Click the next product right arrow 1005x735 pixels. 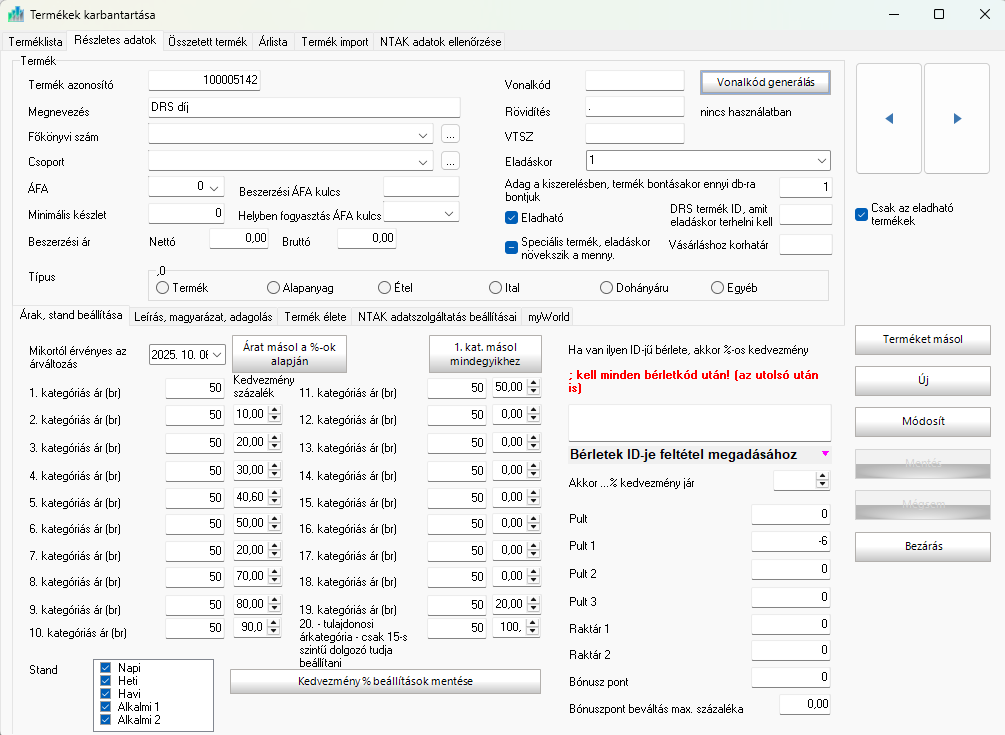click(956, 118)
